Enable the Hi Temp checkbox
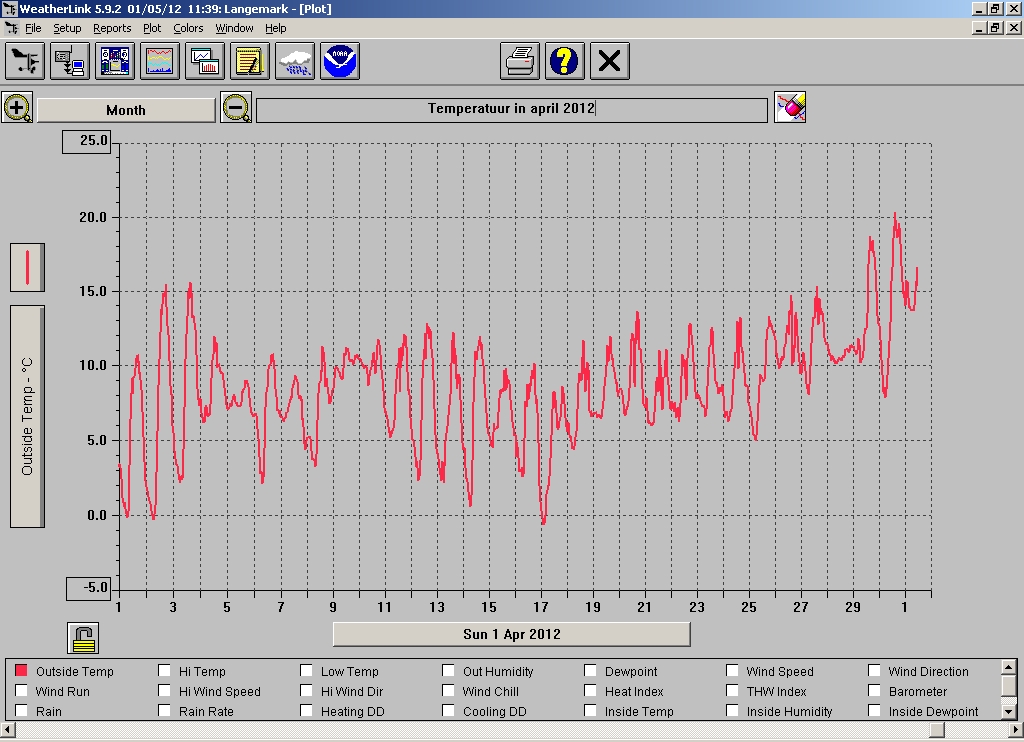Image resolution: width=1024 pixels, height=742 pixels. tap(164, 671)
